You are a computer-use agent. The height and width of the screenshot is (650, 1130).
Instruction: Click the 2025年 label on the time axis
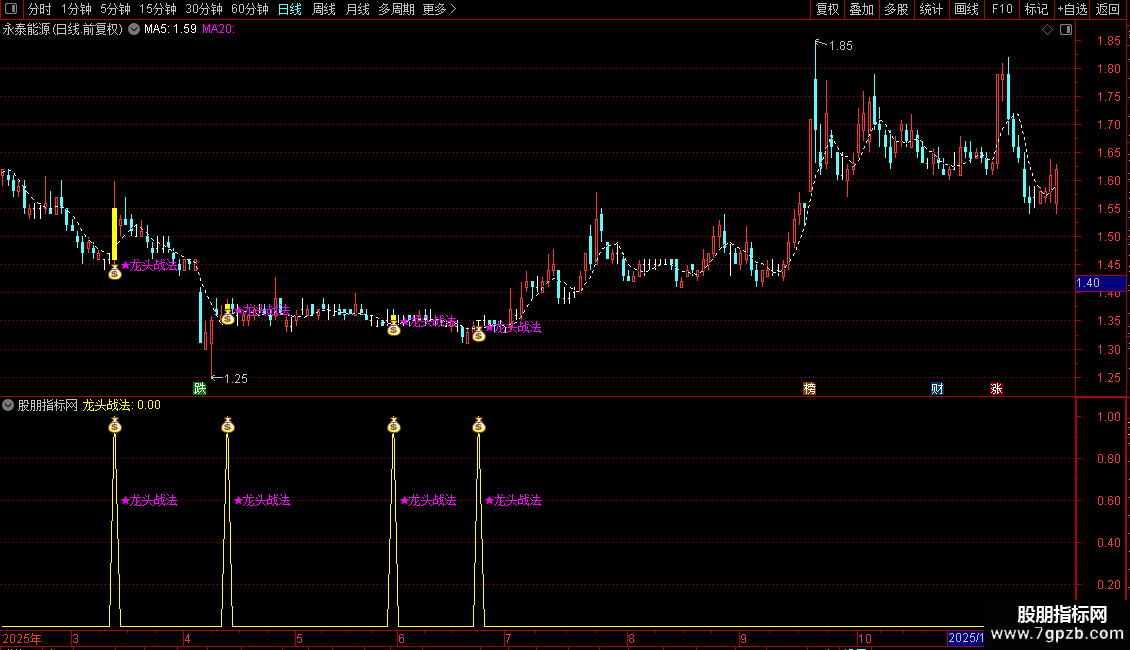tap(22, 638)
